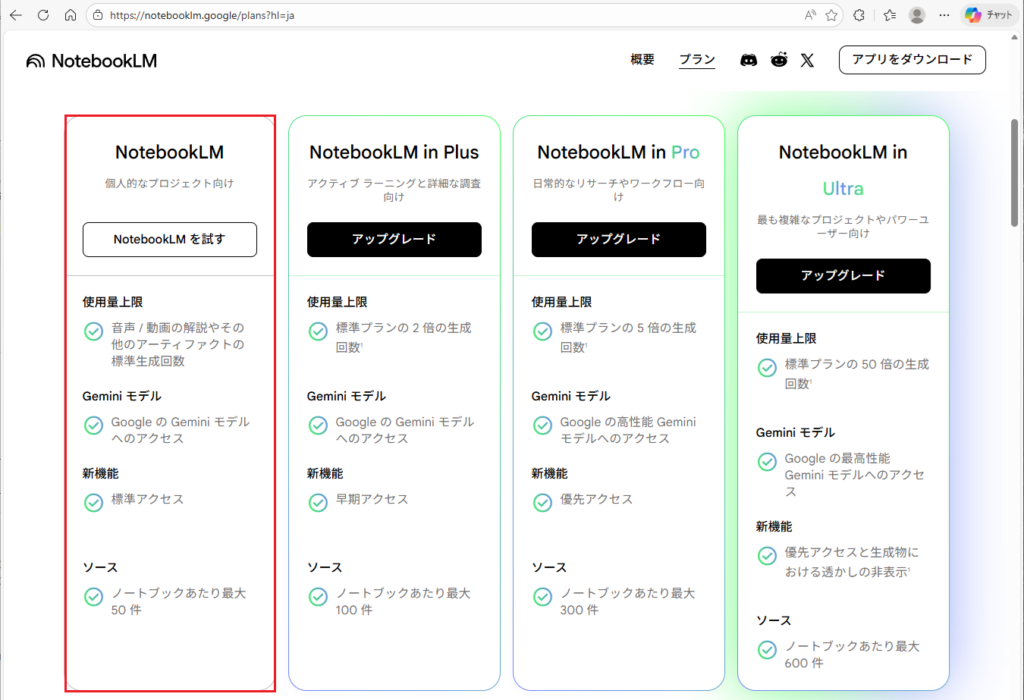This screenshot has width=1024, height=700.
Task: Add page to favorites star icon
Action: (831, 15)
